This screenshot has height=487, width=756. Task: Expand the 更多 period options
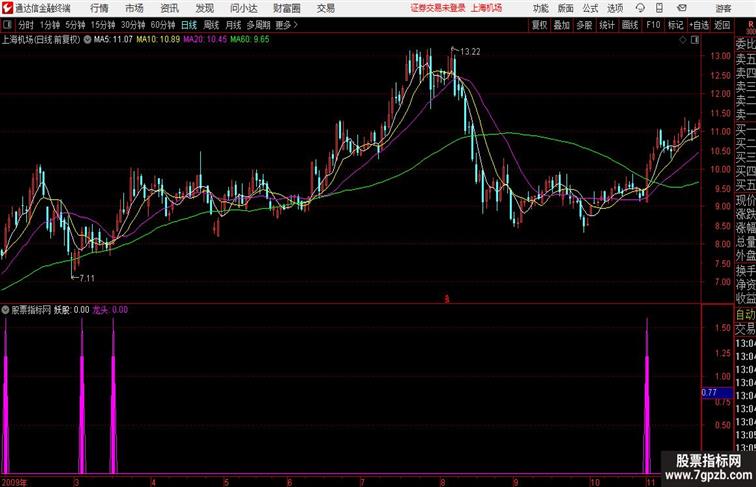click(286, 25)
